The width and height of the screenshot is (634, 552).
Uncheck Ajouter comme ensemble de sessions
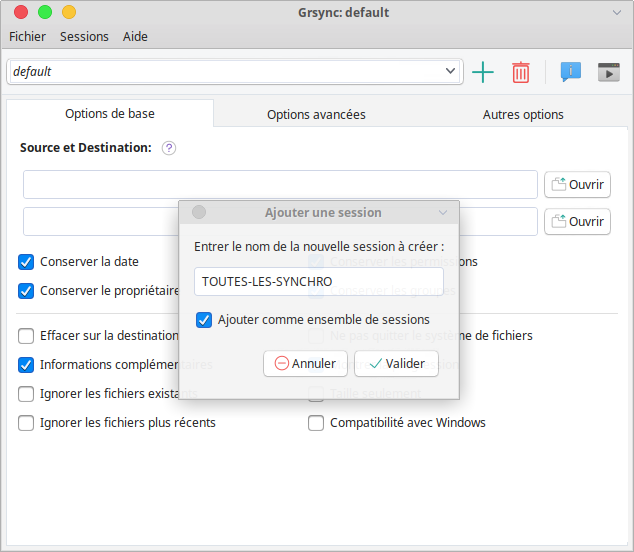(204, 320)
